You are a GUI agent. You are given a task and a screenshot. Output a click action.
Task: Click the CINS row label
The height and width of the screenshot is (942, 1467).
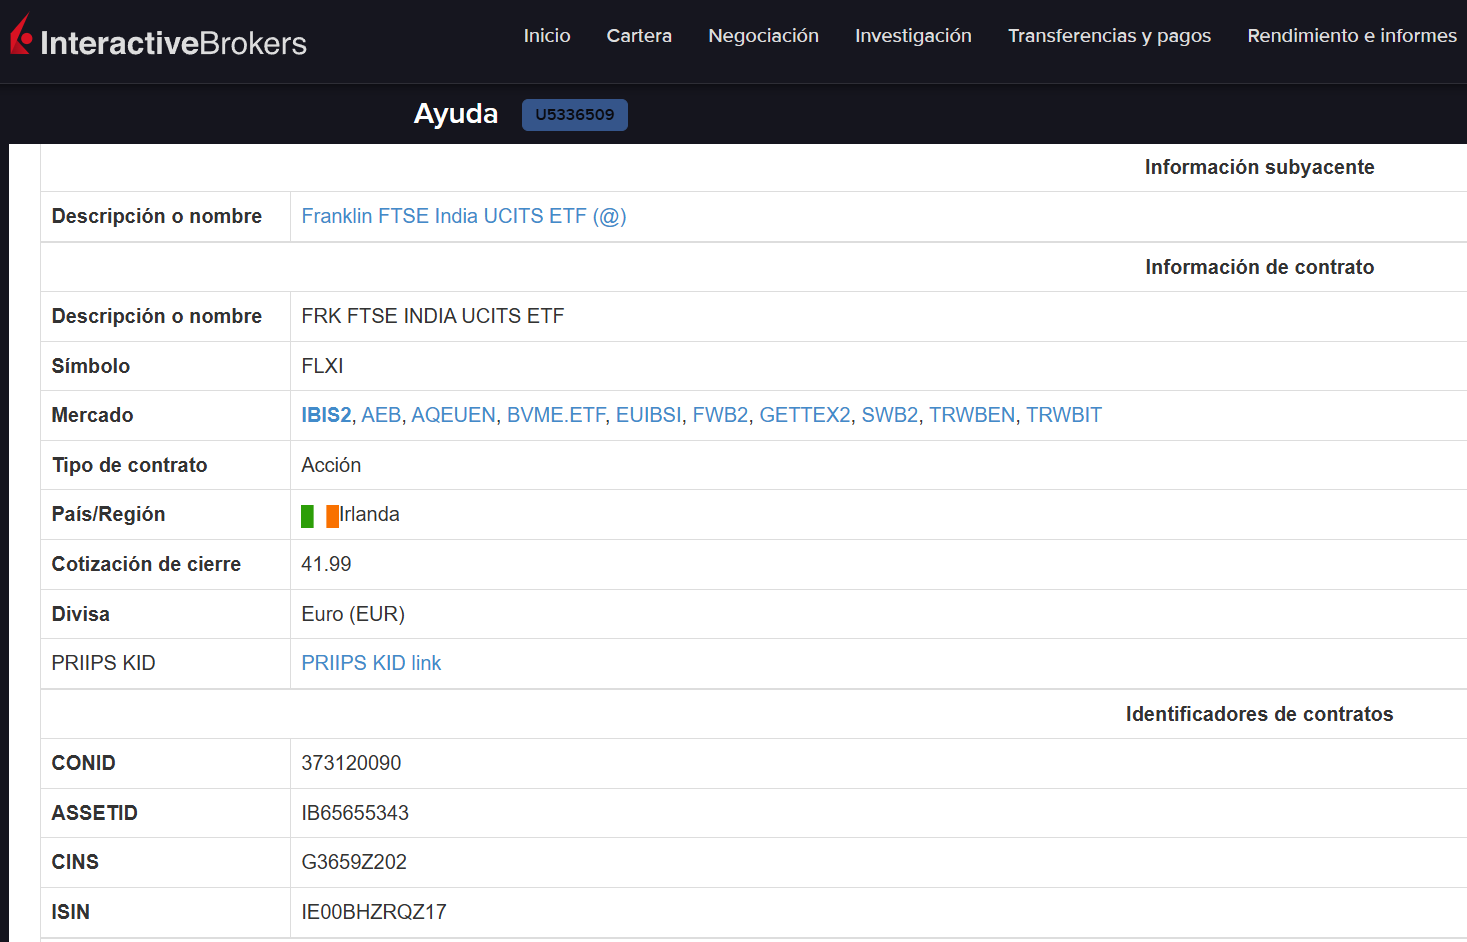75,862
